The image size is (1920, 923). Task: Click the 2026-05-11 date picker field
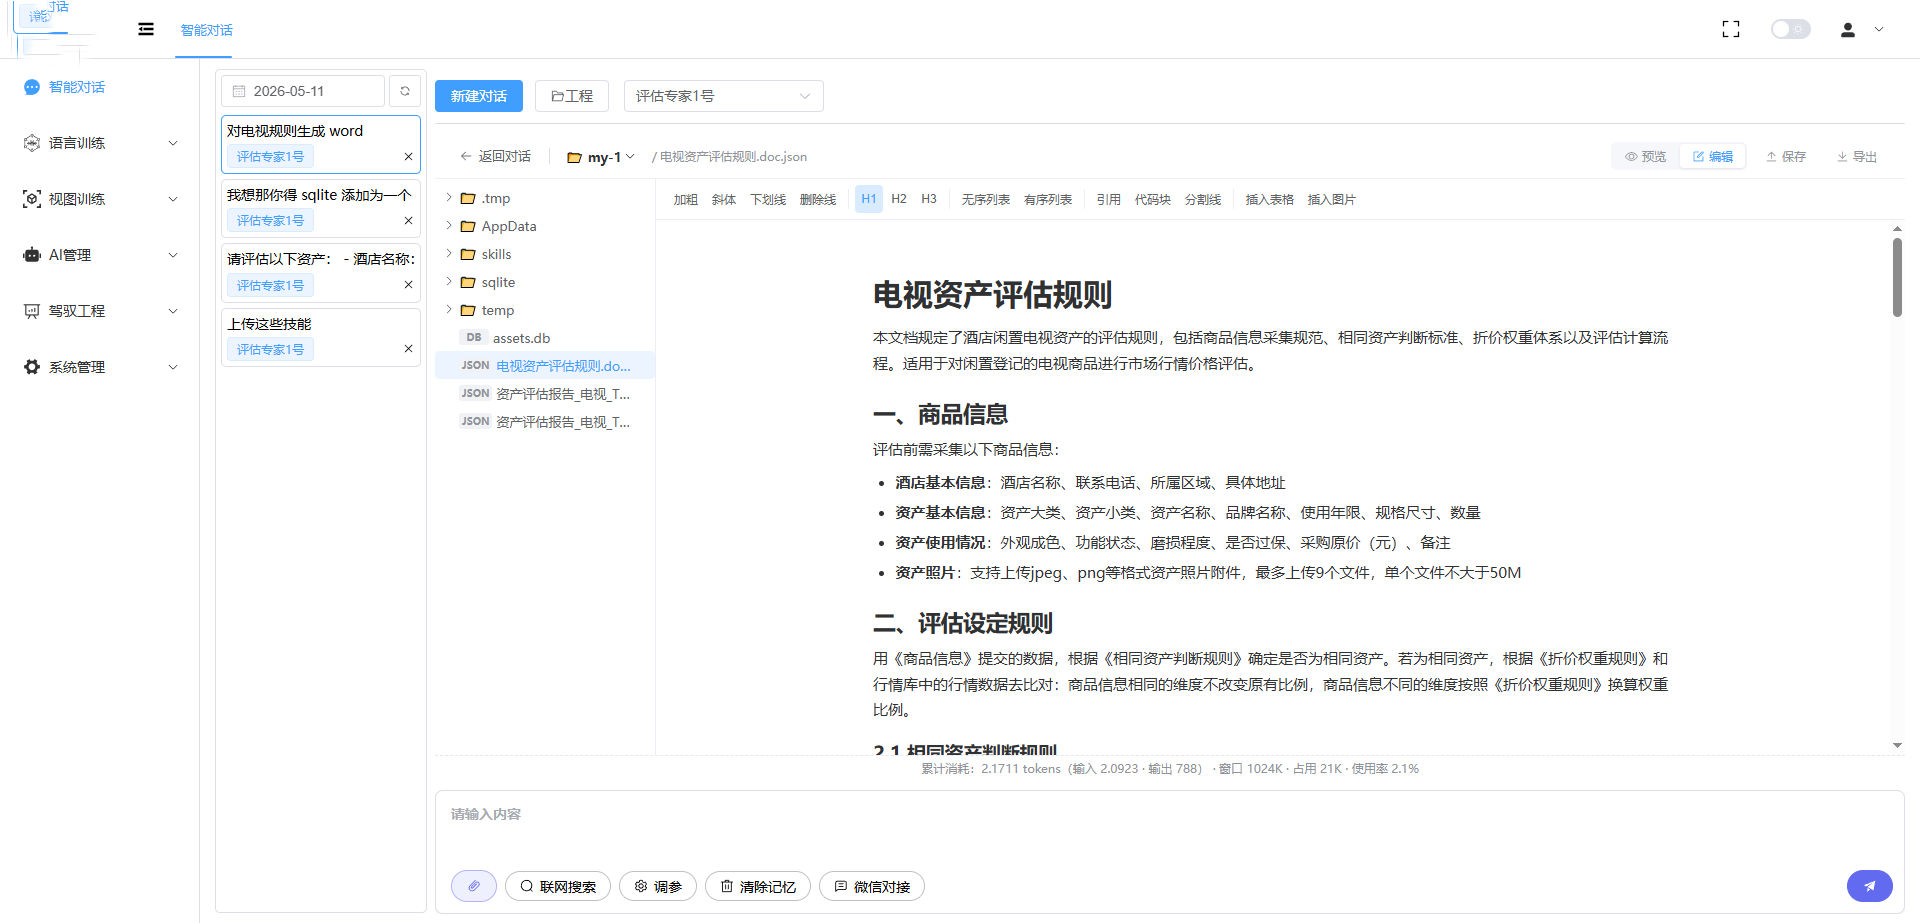(x=302, y=91)
